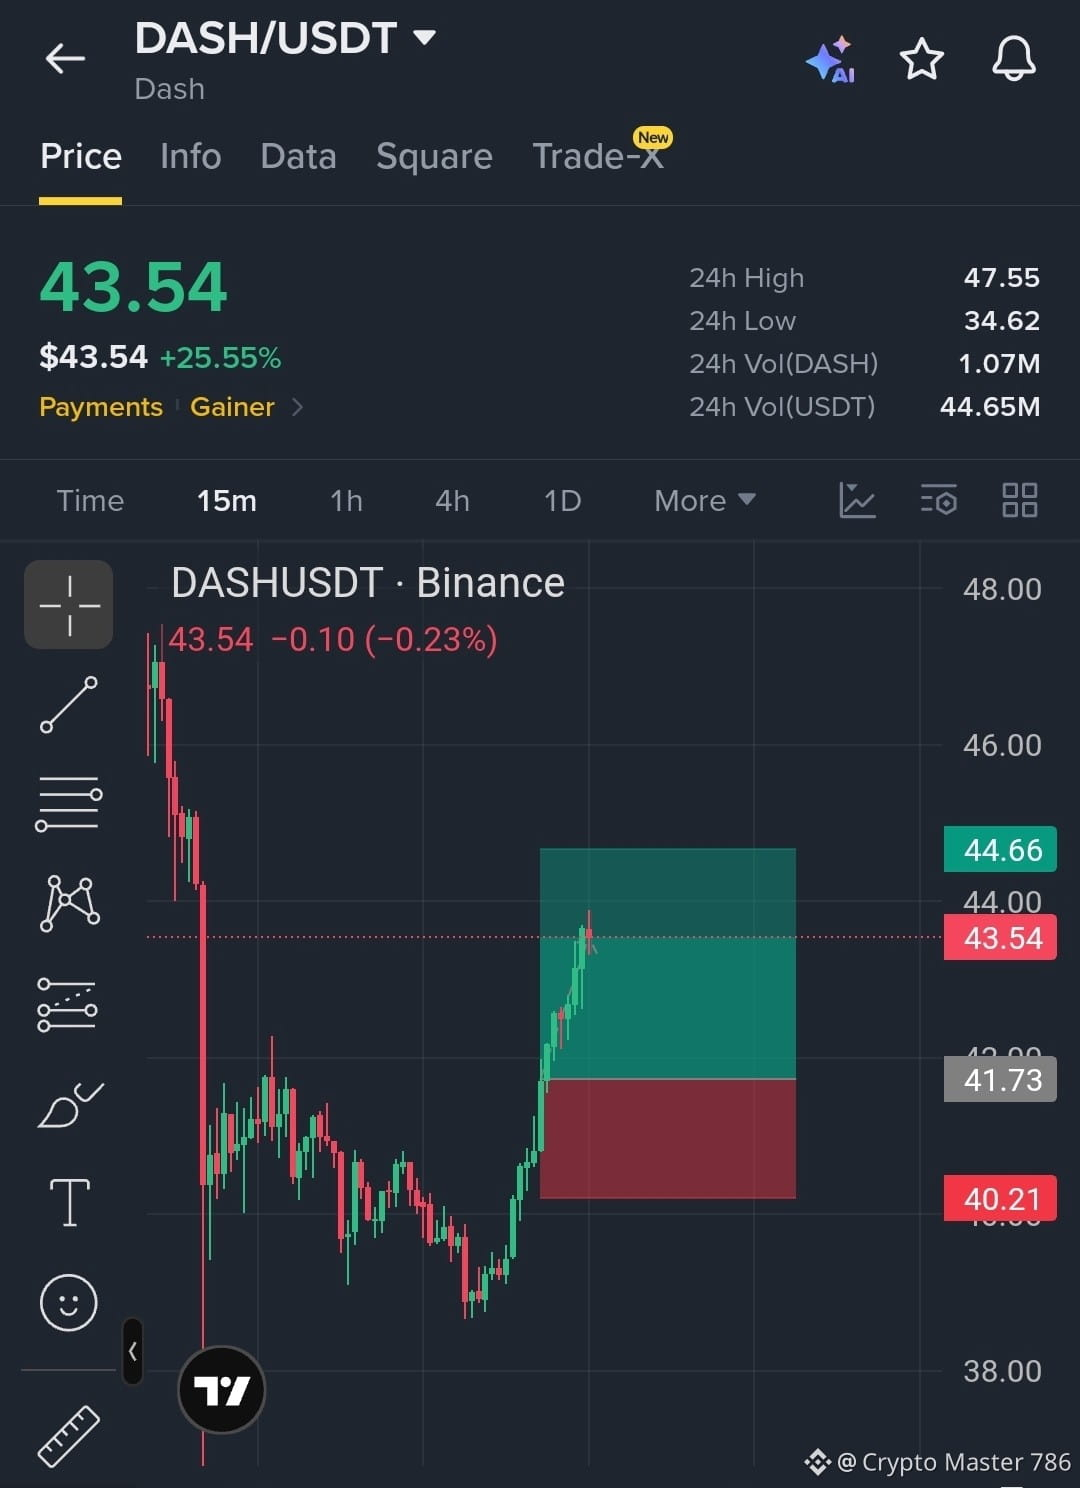Open the four-square grid layout icon
1080x1488 pixels.
tap(1020, 500)
